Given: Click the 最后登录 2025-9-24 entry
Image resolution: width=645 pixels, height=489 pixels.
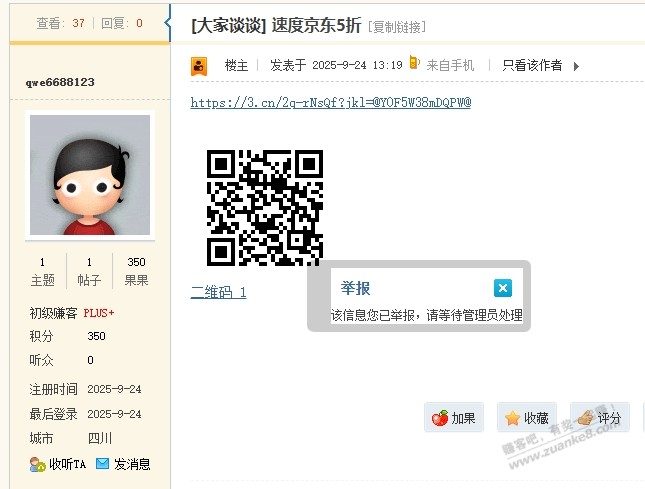Looking at the screenshot, I should pyautogui.click(x=85, y=414).
